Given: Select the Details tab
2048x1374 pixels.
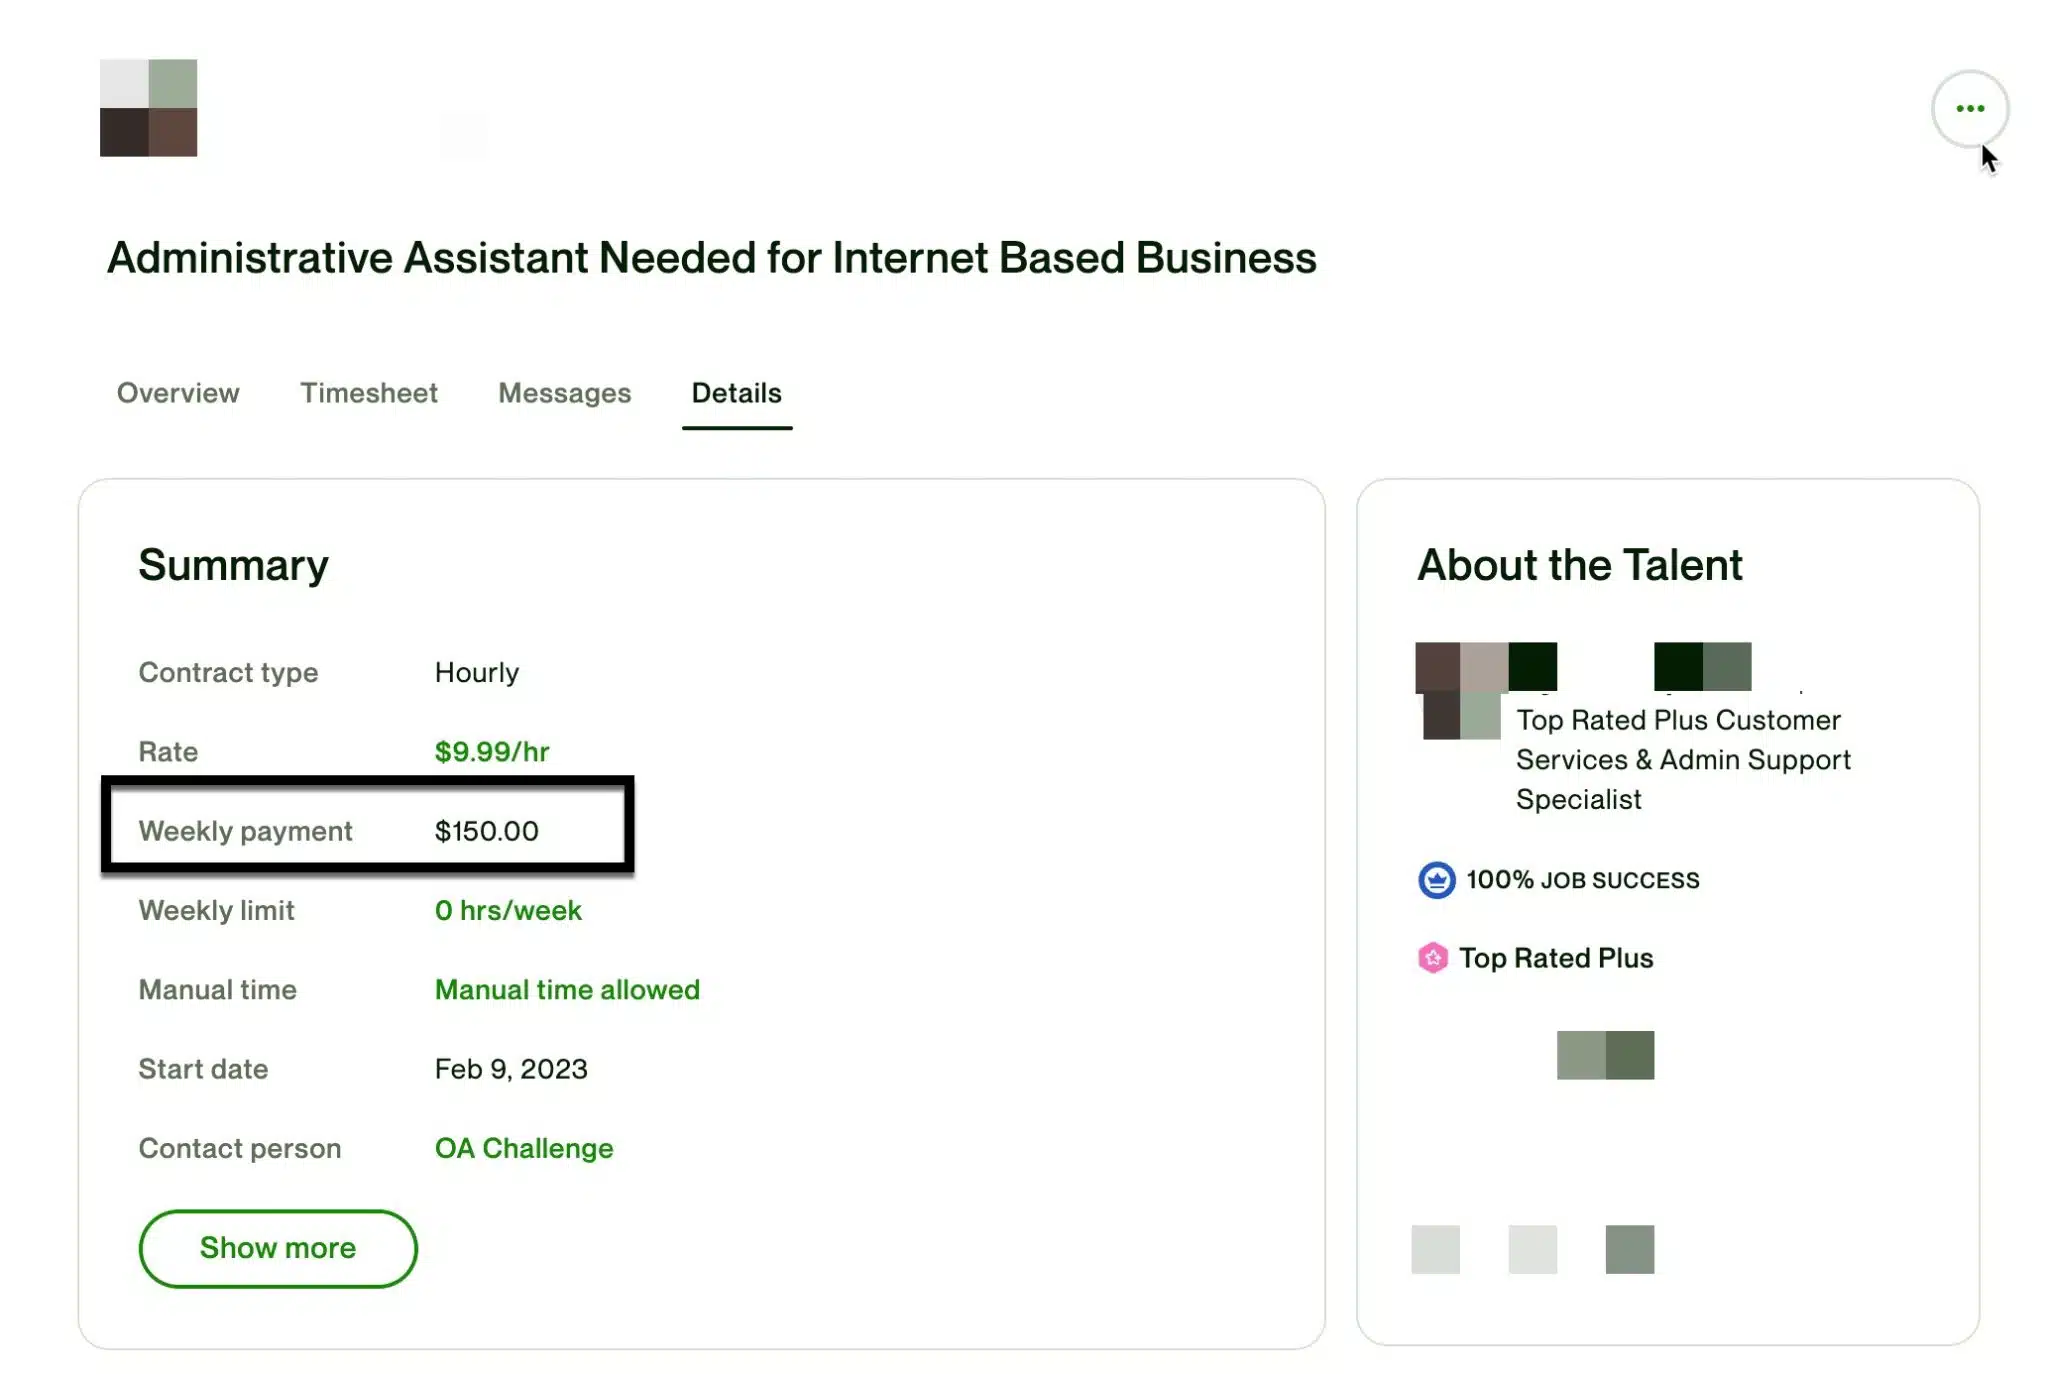Looking at the screenshot, I should coord(736,393).
